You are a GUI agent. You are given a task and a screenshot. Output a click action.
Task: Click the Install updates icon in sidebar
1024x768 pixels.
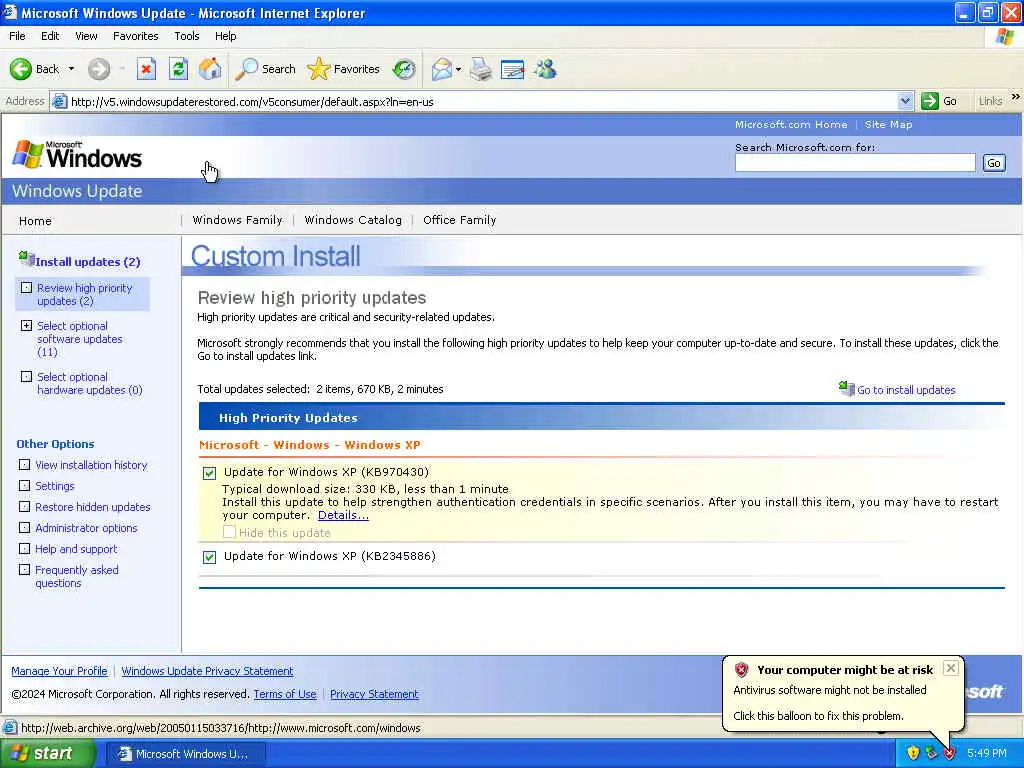click(26, 259)
